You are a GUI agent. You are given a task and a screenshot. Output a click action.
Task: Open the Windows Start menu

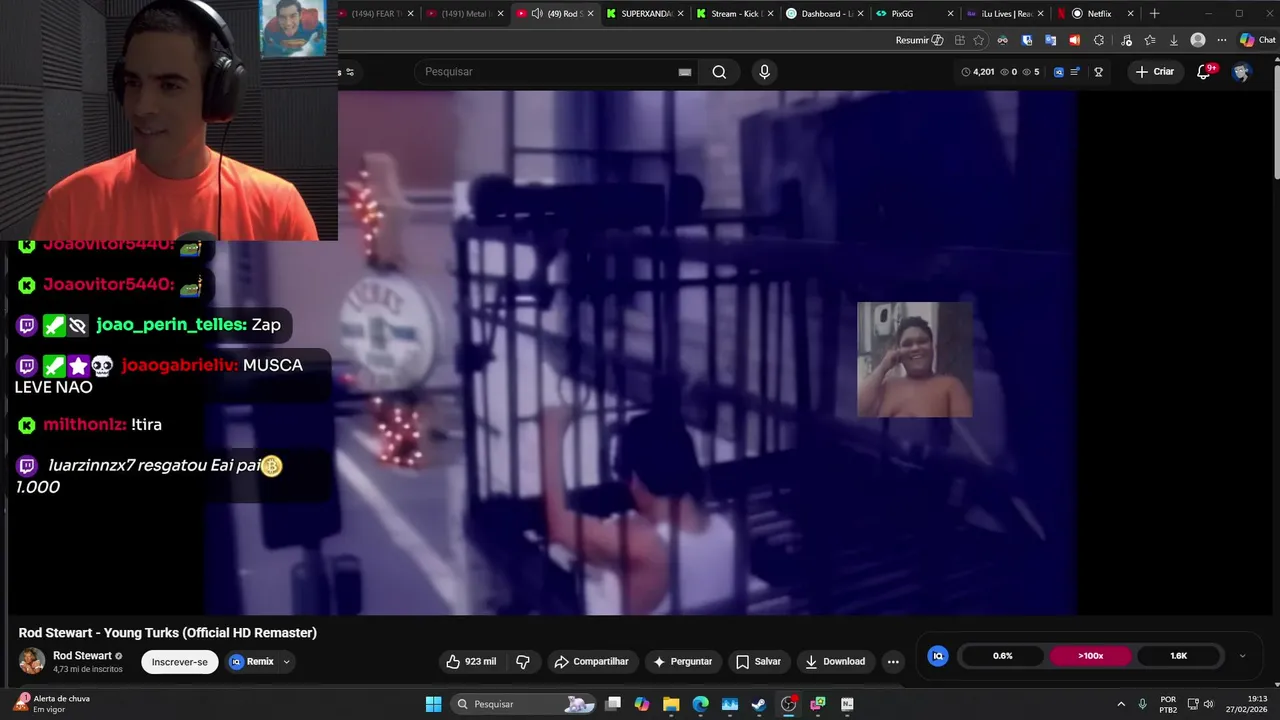pyautogui.click(x=433, y=704)
